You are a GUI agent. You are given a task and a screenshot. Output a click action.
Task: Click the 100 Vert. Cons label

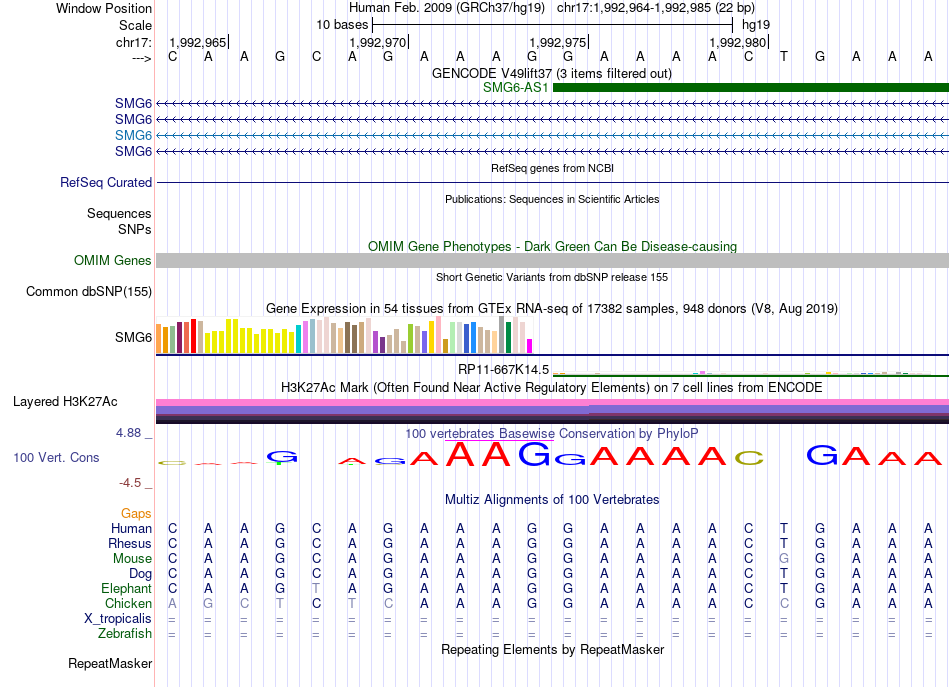pos(56,457)
